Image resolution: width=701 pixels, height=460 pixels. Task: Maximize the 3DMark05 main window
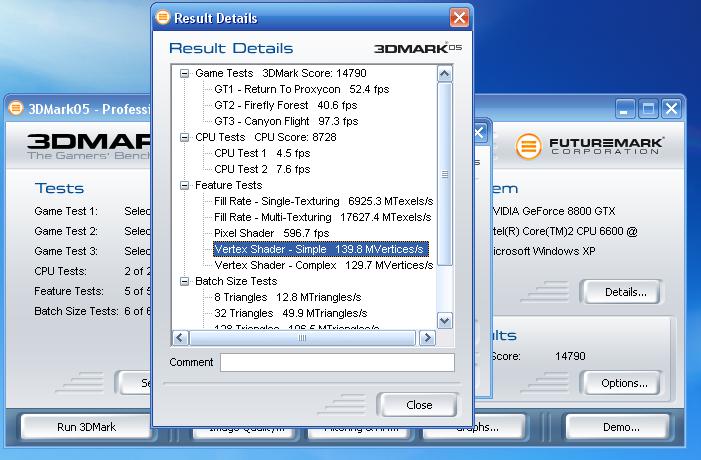click(648, 109)
